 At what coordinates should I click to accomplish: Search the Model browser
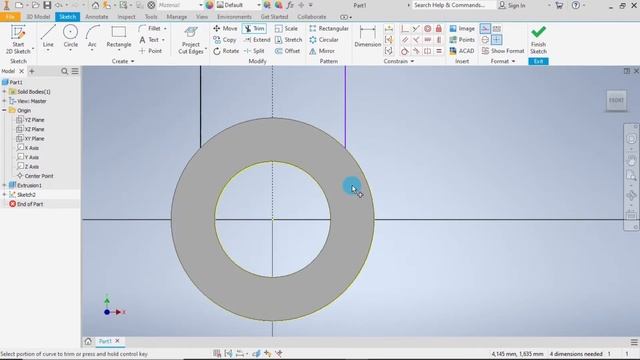64,71
